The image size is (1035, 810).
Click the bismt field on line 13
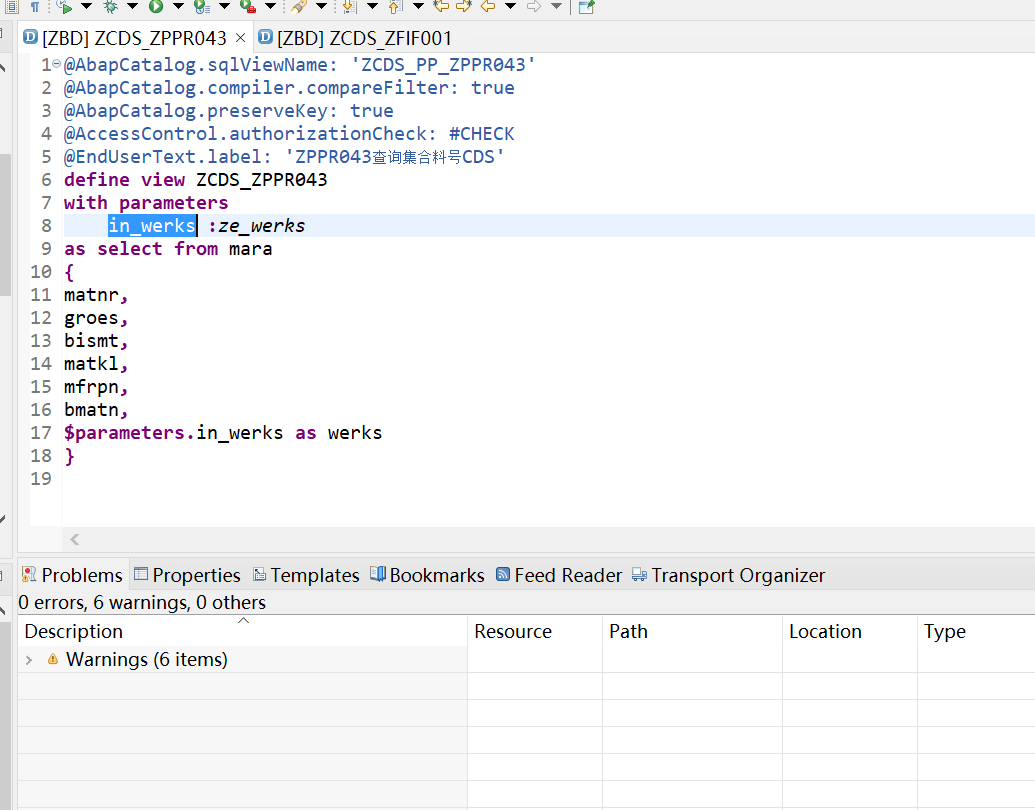coord(91,341)
